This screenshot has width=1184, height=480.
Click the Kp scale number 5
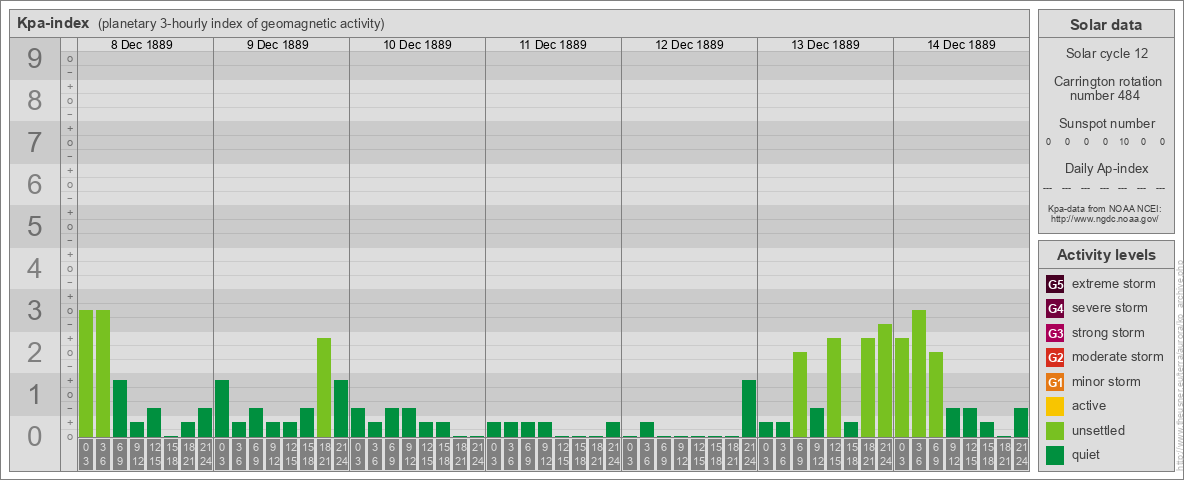[35, 226]
